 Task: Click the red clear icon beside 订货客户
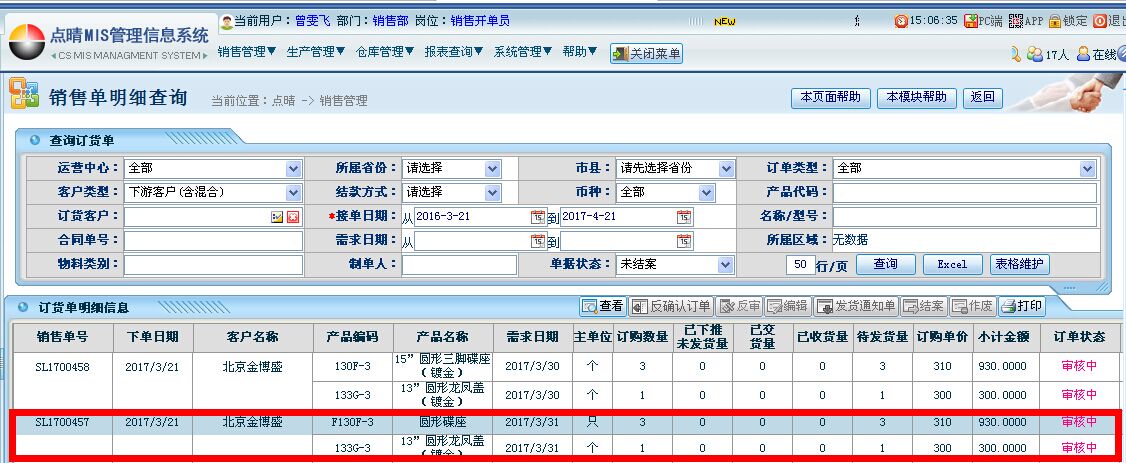click(x=293, y=217)
